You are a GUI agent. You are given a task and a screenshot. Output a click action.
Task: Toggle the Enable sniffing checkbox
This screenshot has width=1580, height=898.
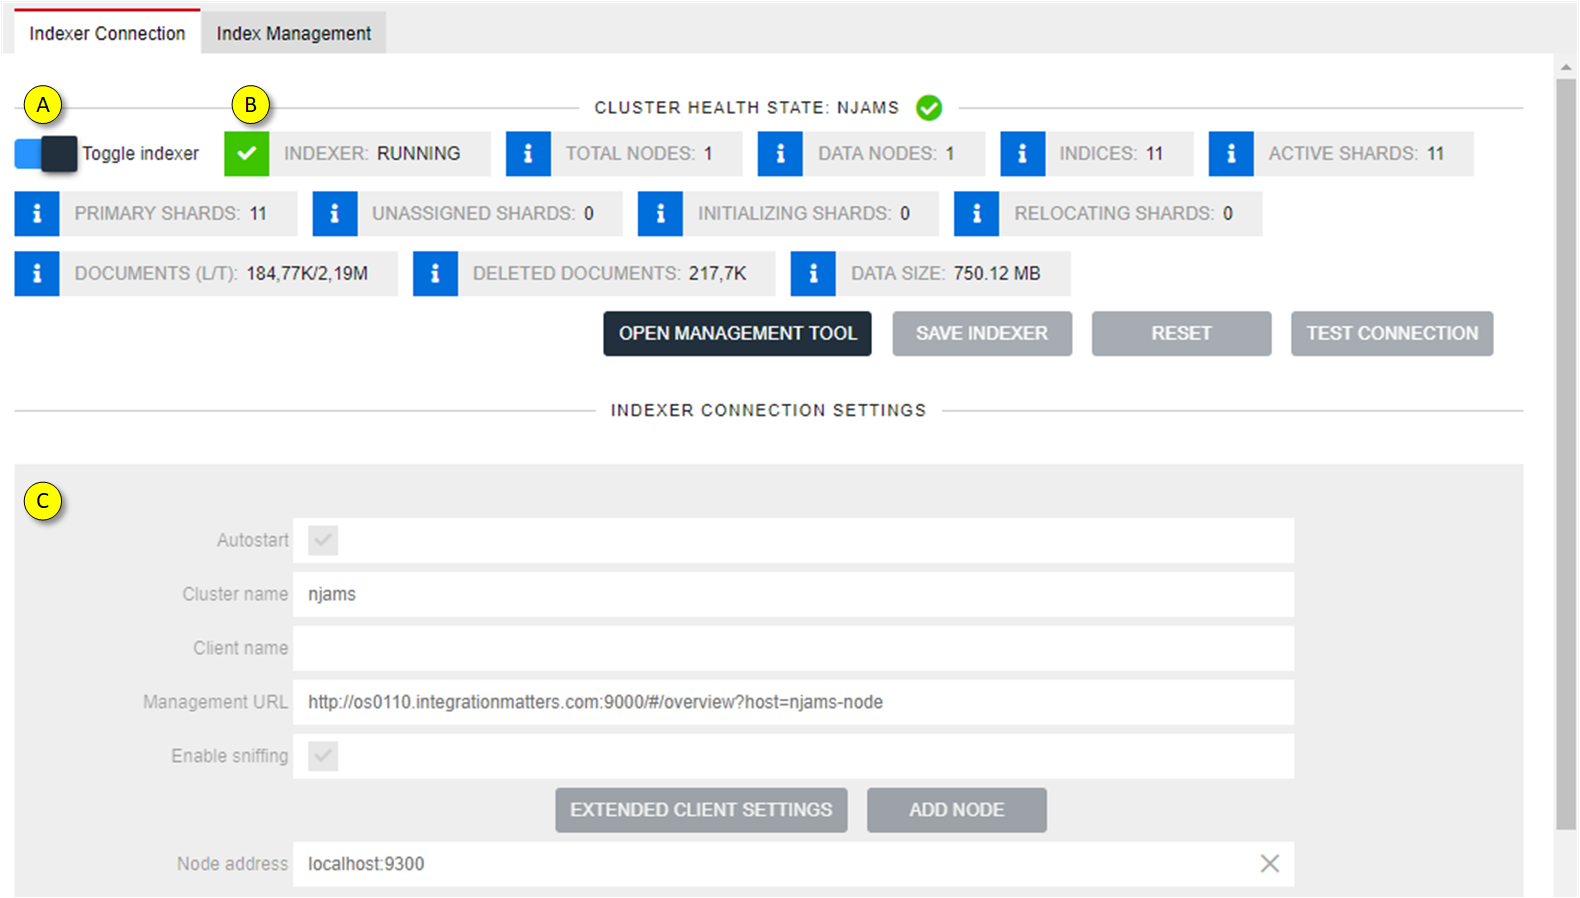click(x=323, y=757)
